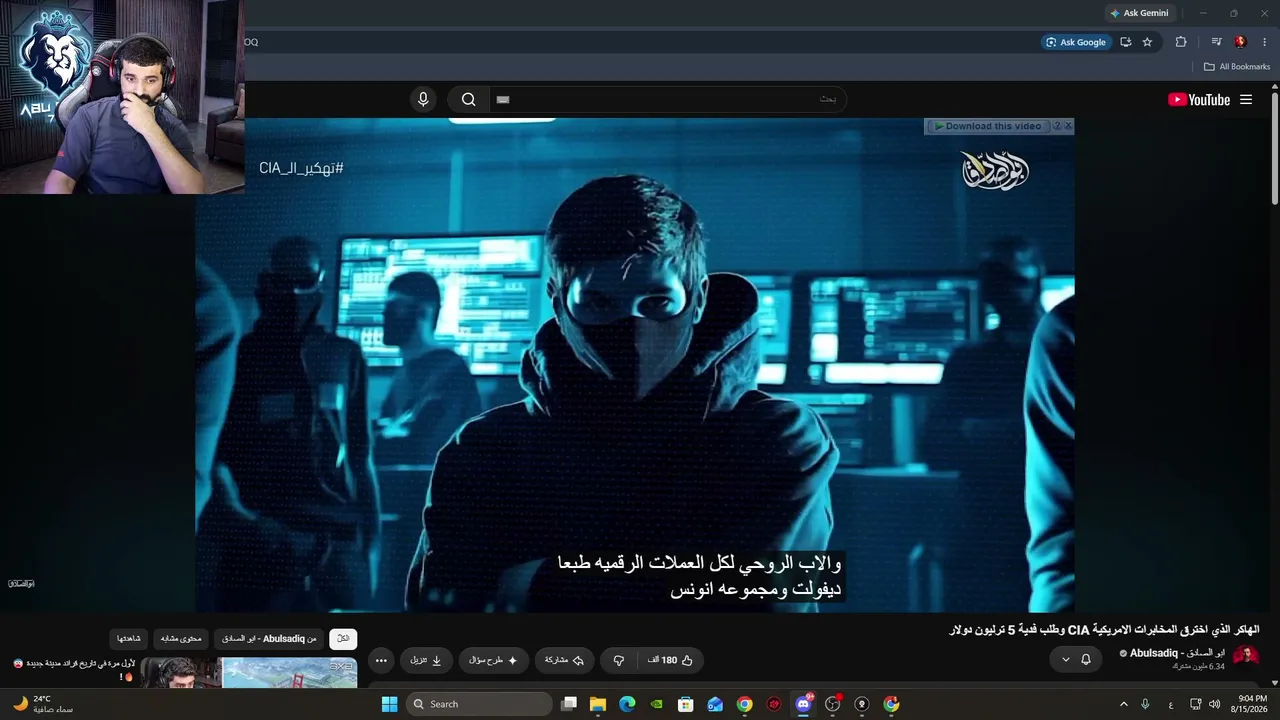Open the taskbar microphone tray icon
This screenshot has width=1280, height=720.
[1145, 704]
